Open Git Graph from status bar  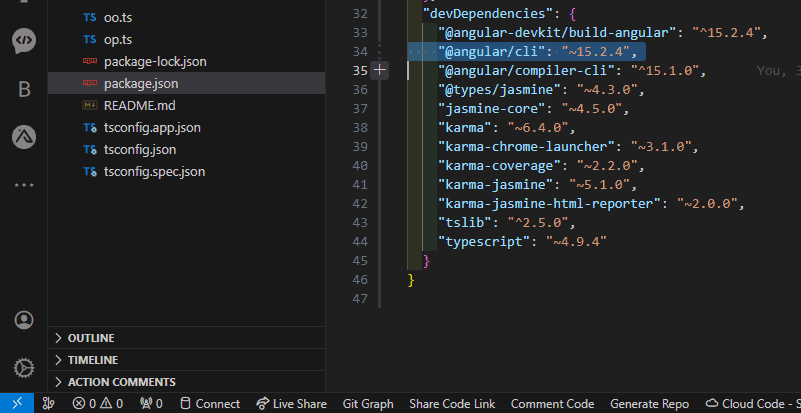pyautogui.click(x=368, y=403)
